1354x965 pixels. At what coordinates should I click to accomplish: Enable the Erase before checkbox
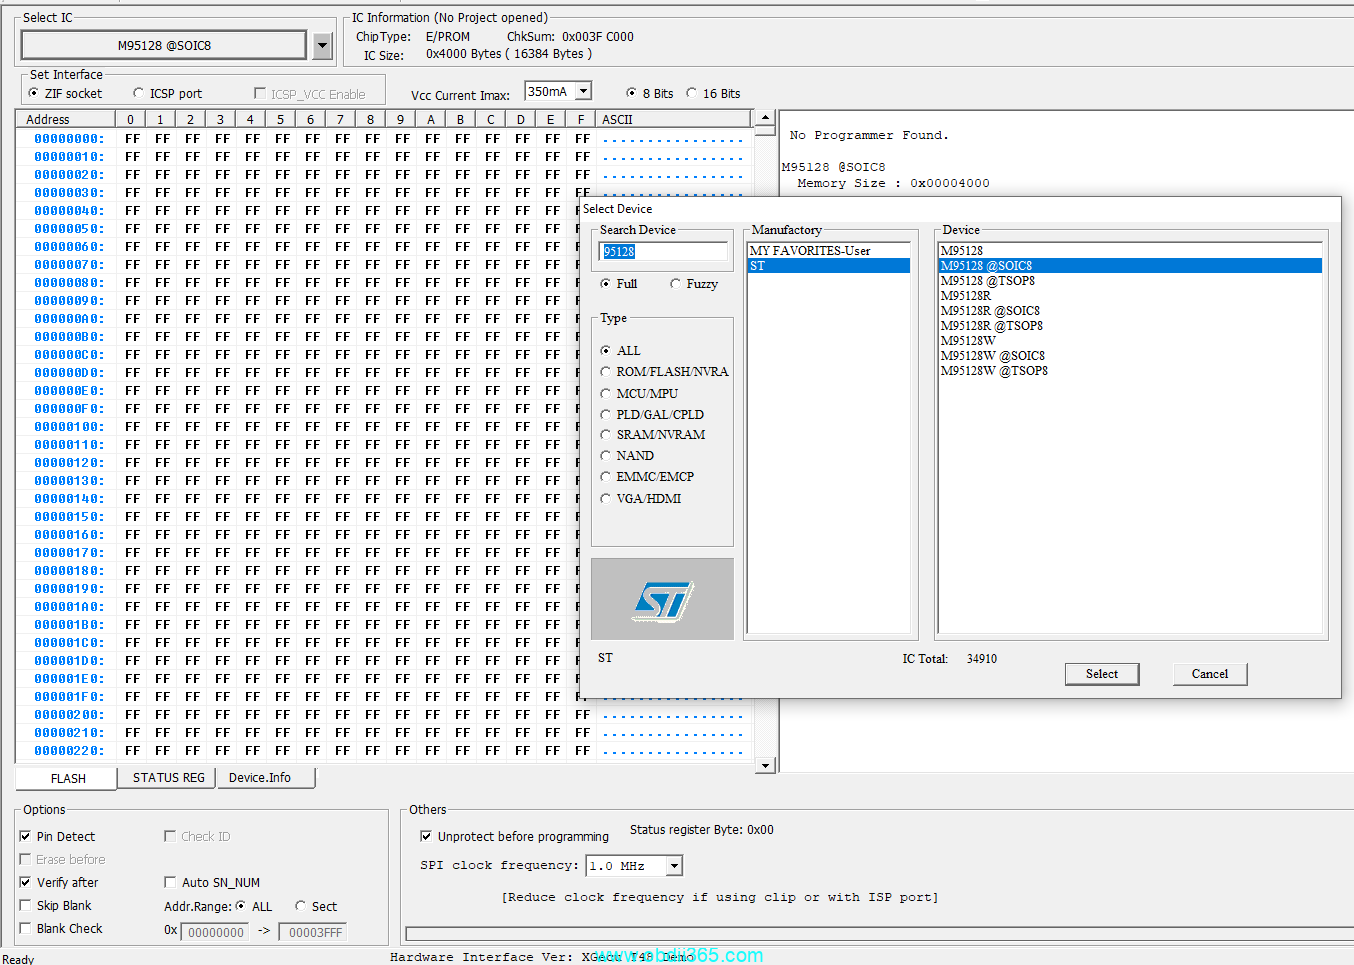pos(26,860)
